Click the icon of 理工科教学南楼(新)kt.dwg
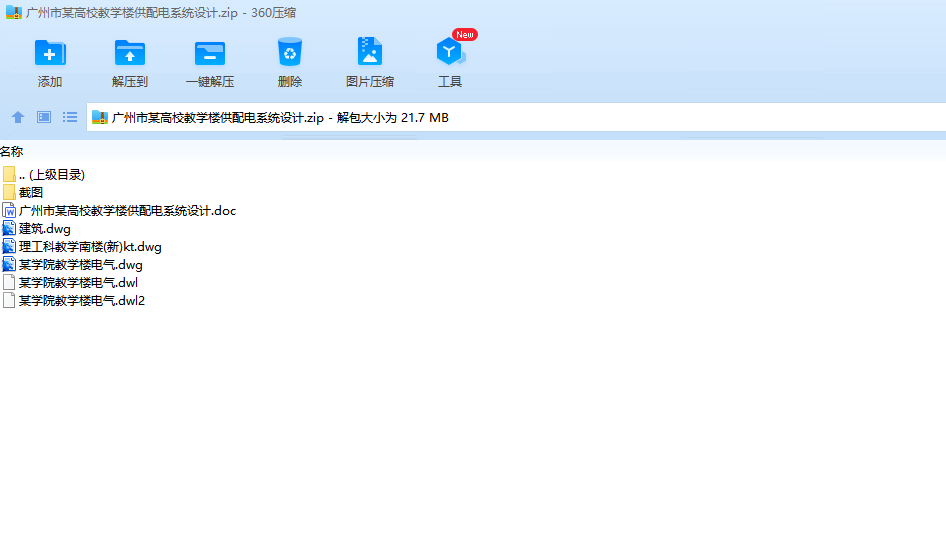Viewport: 946px width, 534px height. (x=9, y=247)
